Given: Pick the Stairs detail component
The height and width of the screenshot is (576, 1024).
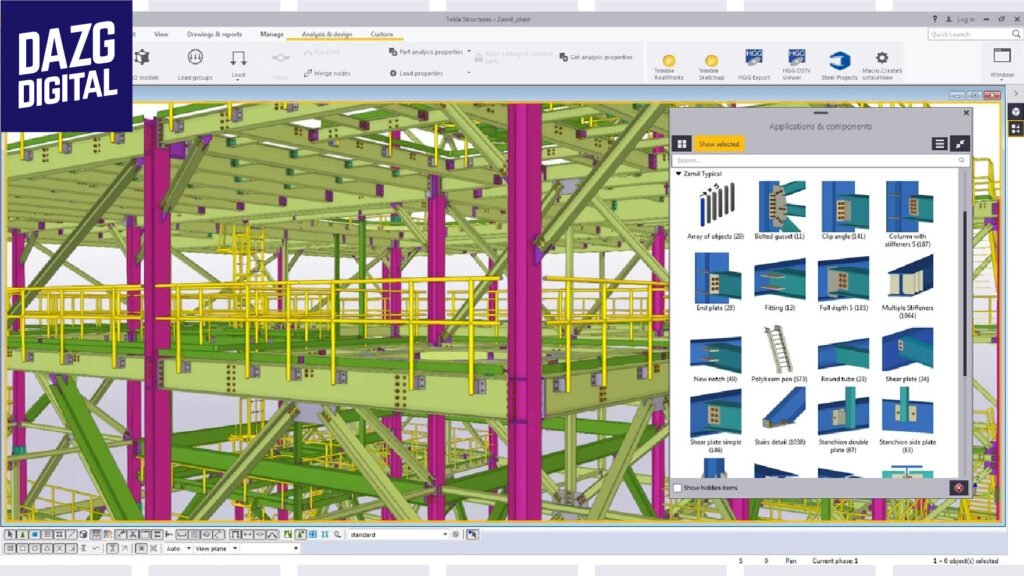Looking at the screenshot, I should pyautogui.click(x=780, y=412).
